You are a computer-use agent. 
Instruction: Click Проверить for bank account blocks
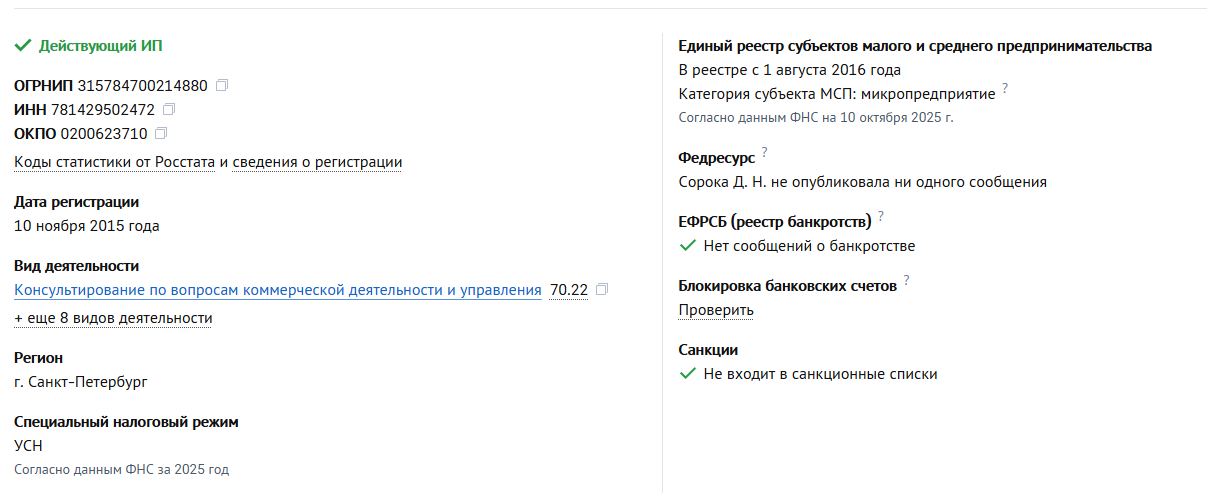[x=716, y=310]
